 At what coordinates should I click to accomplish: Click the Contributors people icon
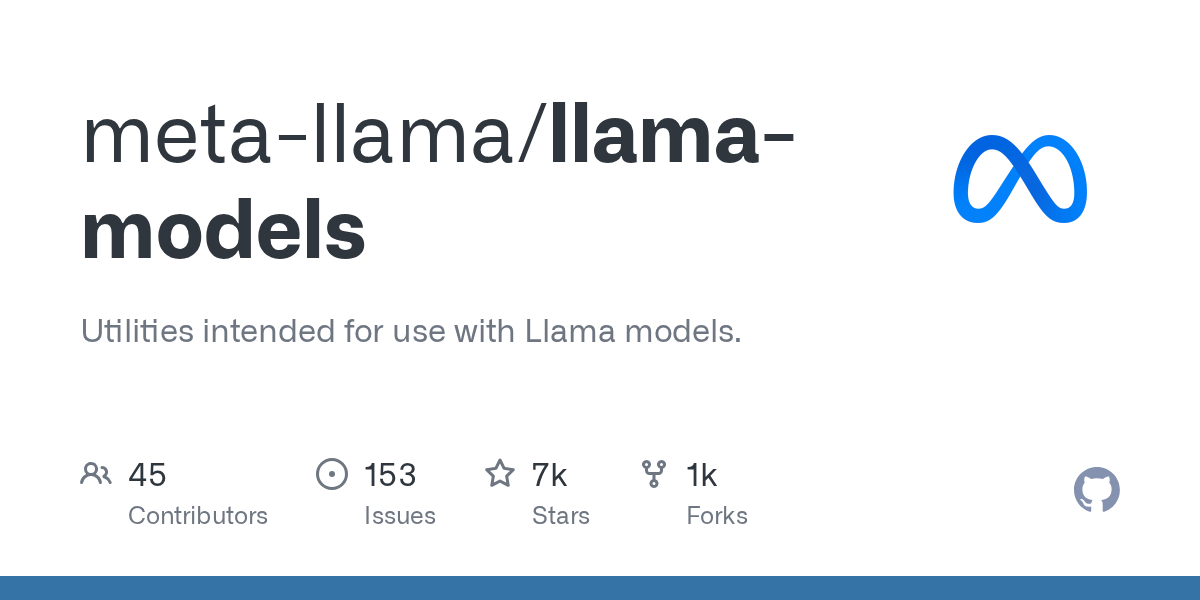96,474
